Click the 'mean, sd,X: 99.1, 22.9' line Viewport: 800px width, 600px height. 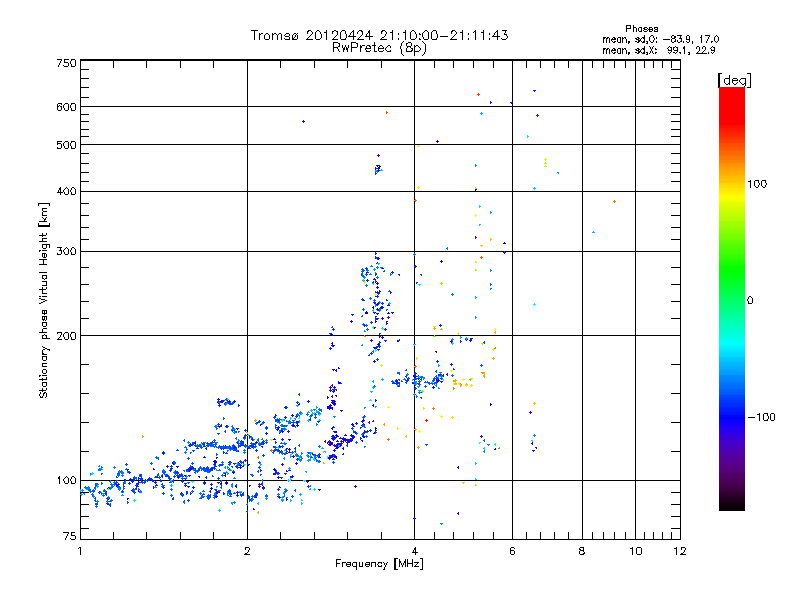pyautogui.click(x=659, y=50)
